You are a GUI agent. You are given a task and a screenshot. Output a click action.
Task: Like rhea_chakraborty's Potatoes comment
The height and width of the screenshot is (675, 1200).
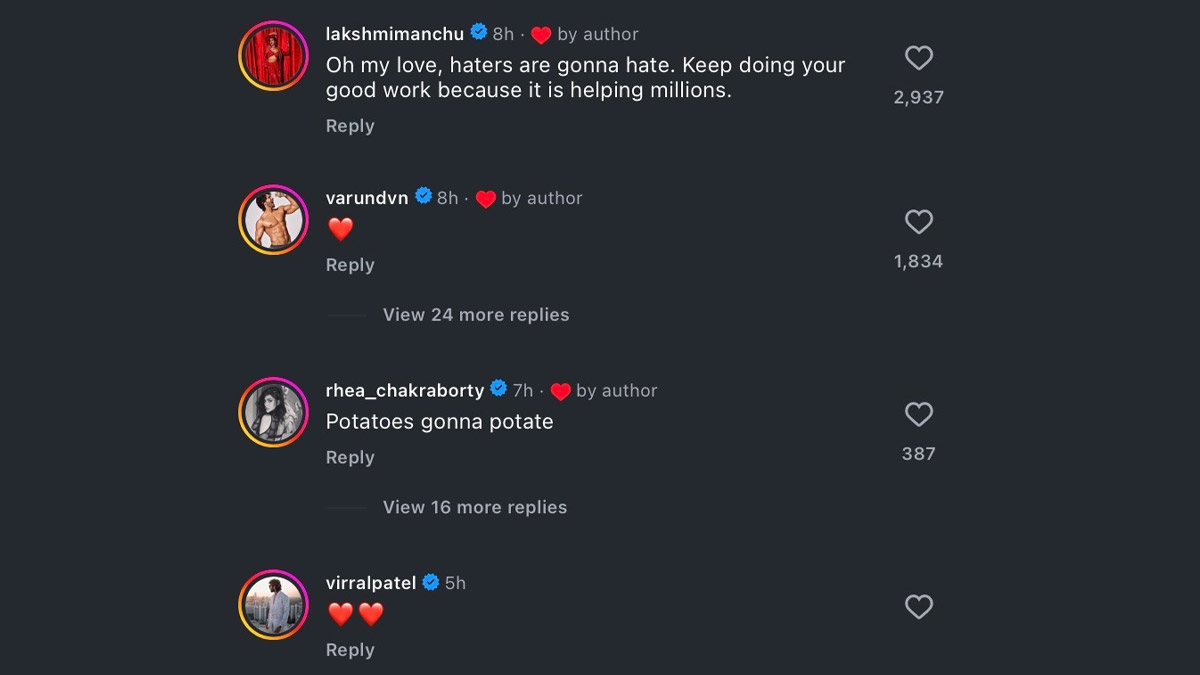point(918,414)
